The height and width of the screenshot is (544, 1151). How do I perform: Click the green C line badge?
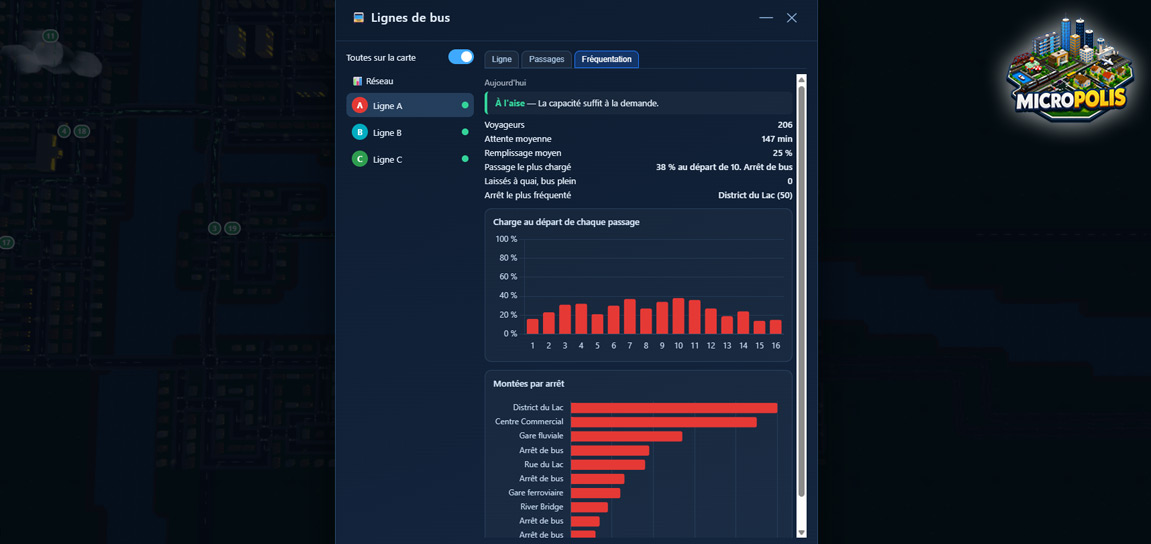click(360, 159)
